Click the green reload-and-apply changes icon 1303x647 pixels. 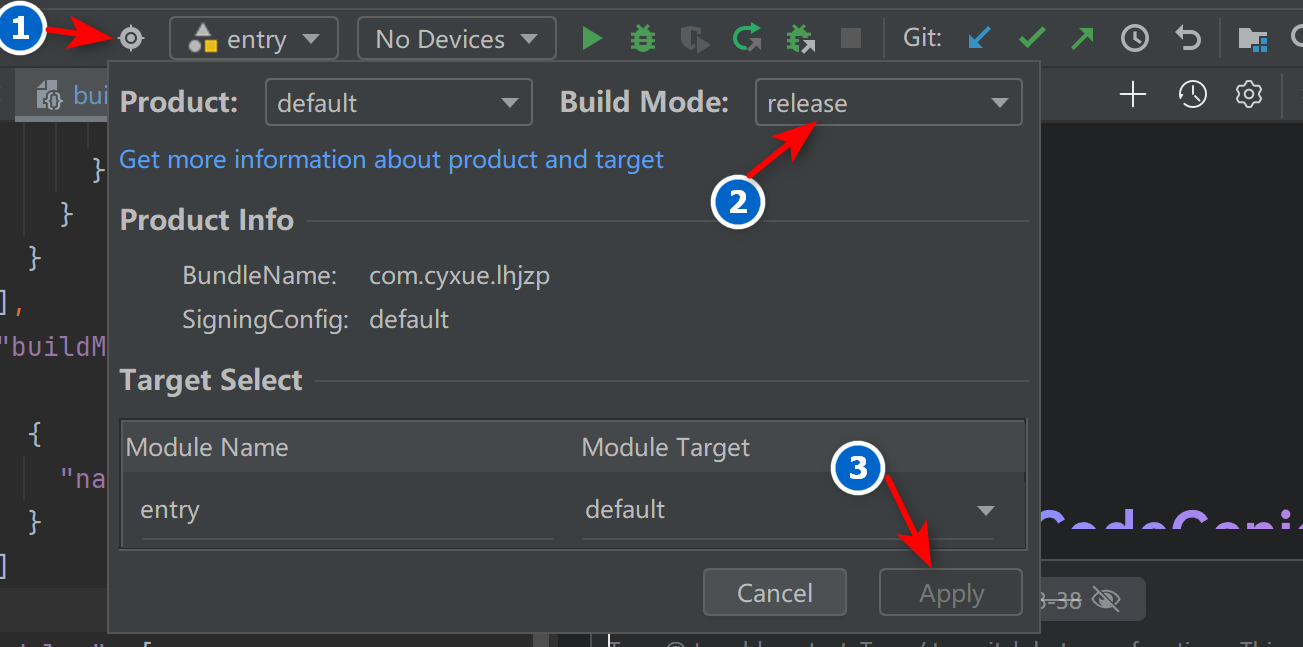tap(746, 39)
